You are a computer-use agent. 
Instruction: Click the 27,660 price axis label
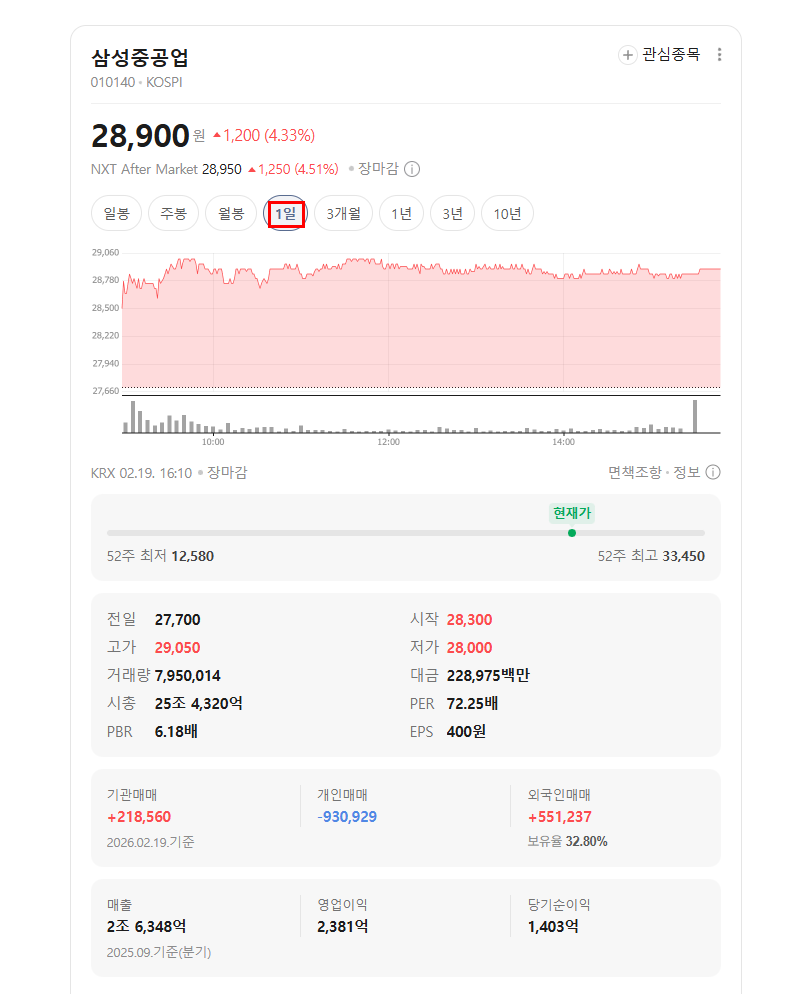click(105, 390)
